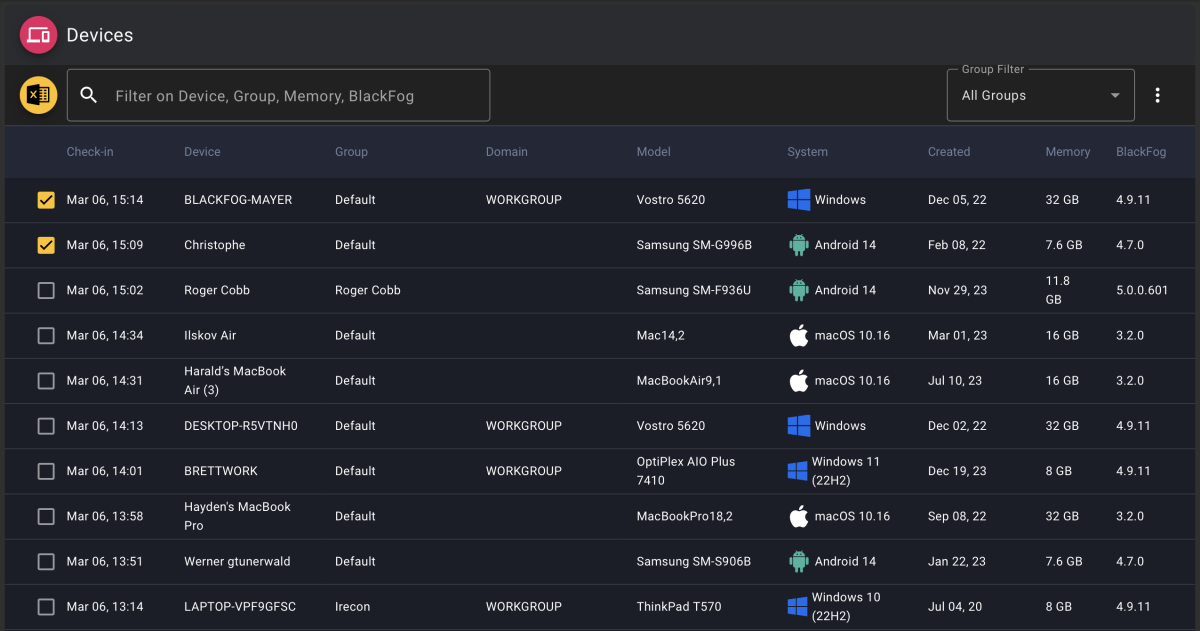Click the Mac14,2 model cell
Screen dimensions: 1200x631
click(661, 335)
